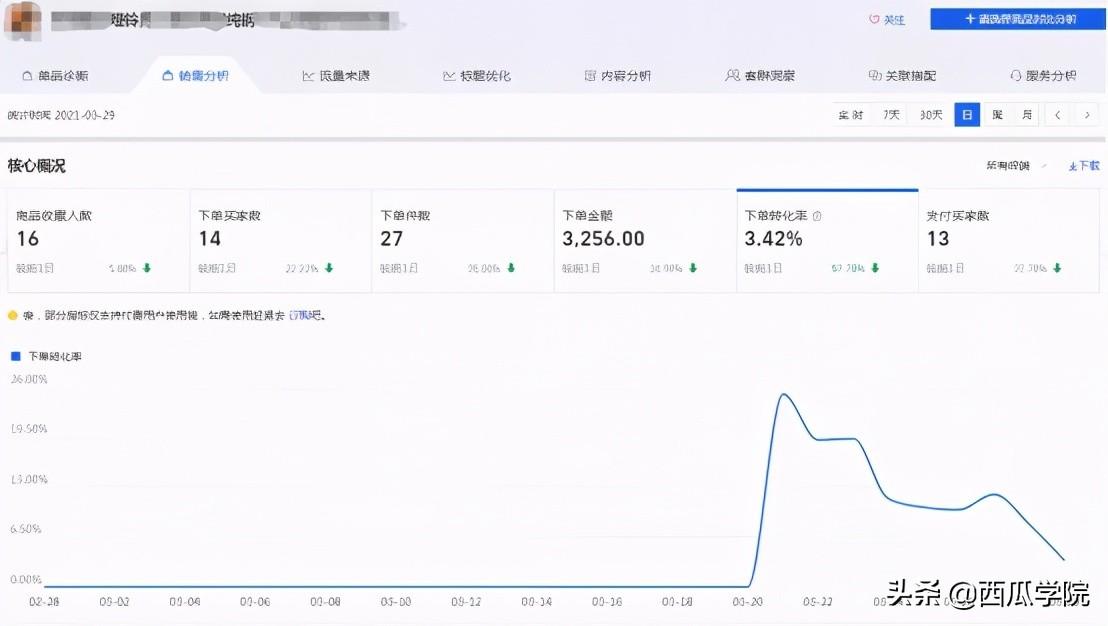Select the 实时 real-time view
Viewport: 1108px width, 626px height.
point(851,115)
